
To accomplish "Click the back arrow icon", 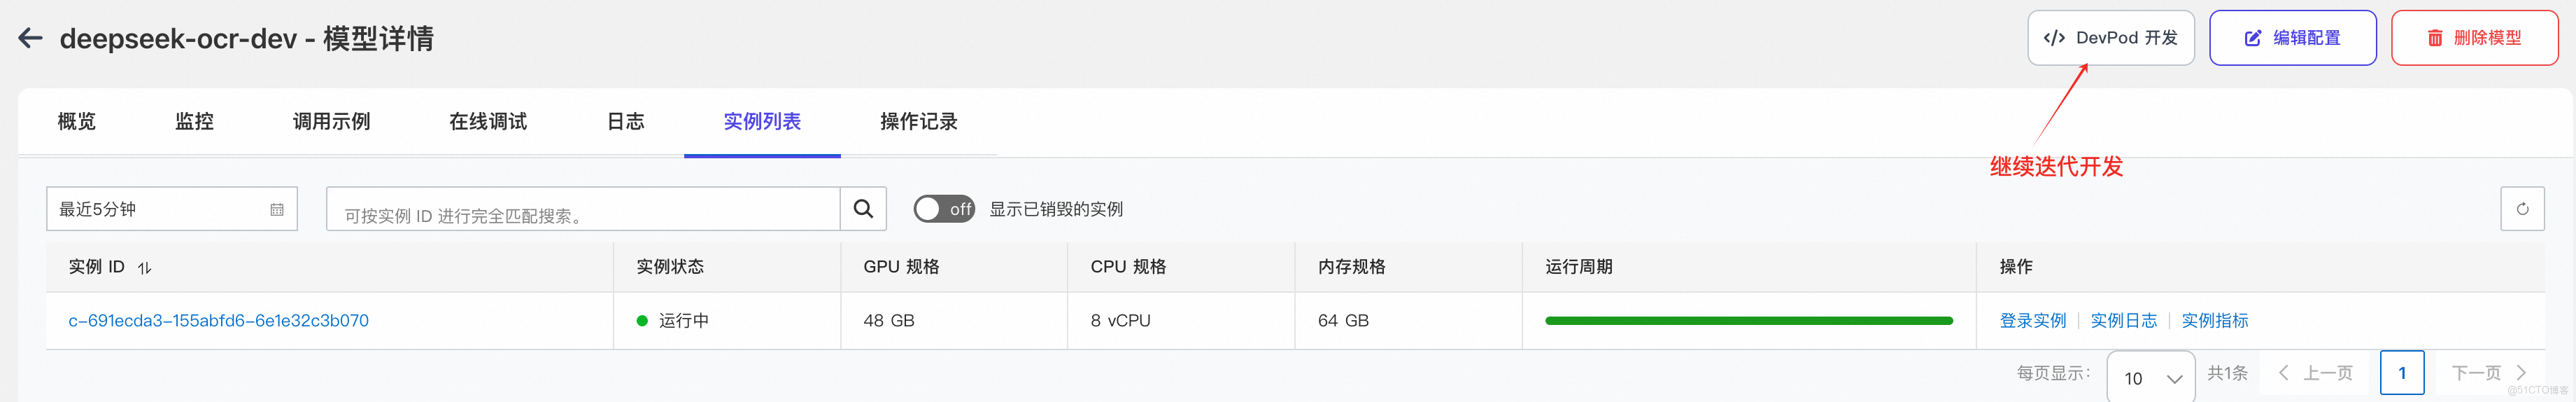I will [x=30, y=39].
